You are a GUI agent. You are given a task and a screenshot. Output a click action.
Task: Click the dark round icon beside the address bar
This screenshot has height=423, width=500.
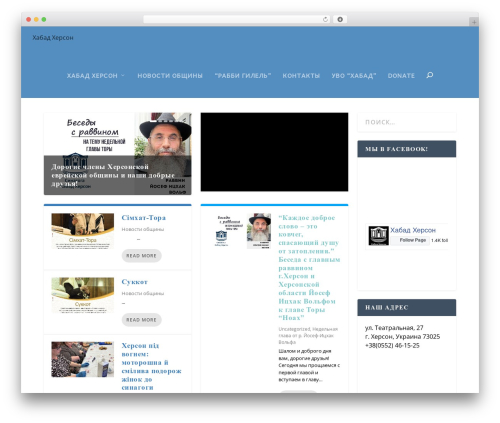tap(340, 19)
